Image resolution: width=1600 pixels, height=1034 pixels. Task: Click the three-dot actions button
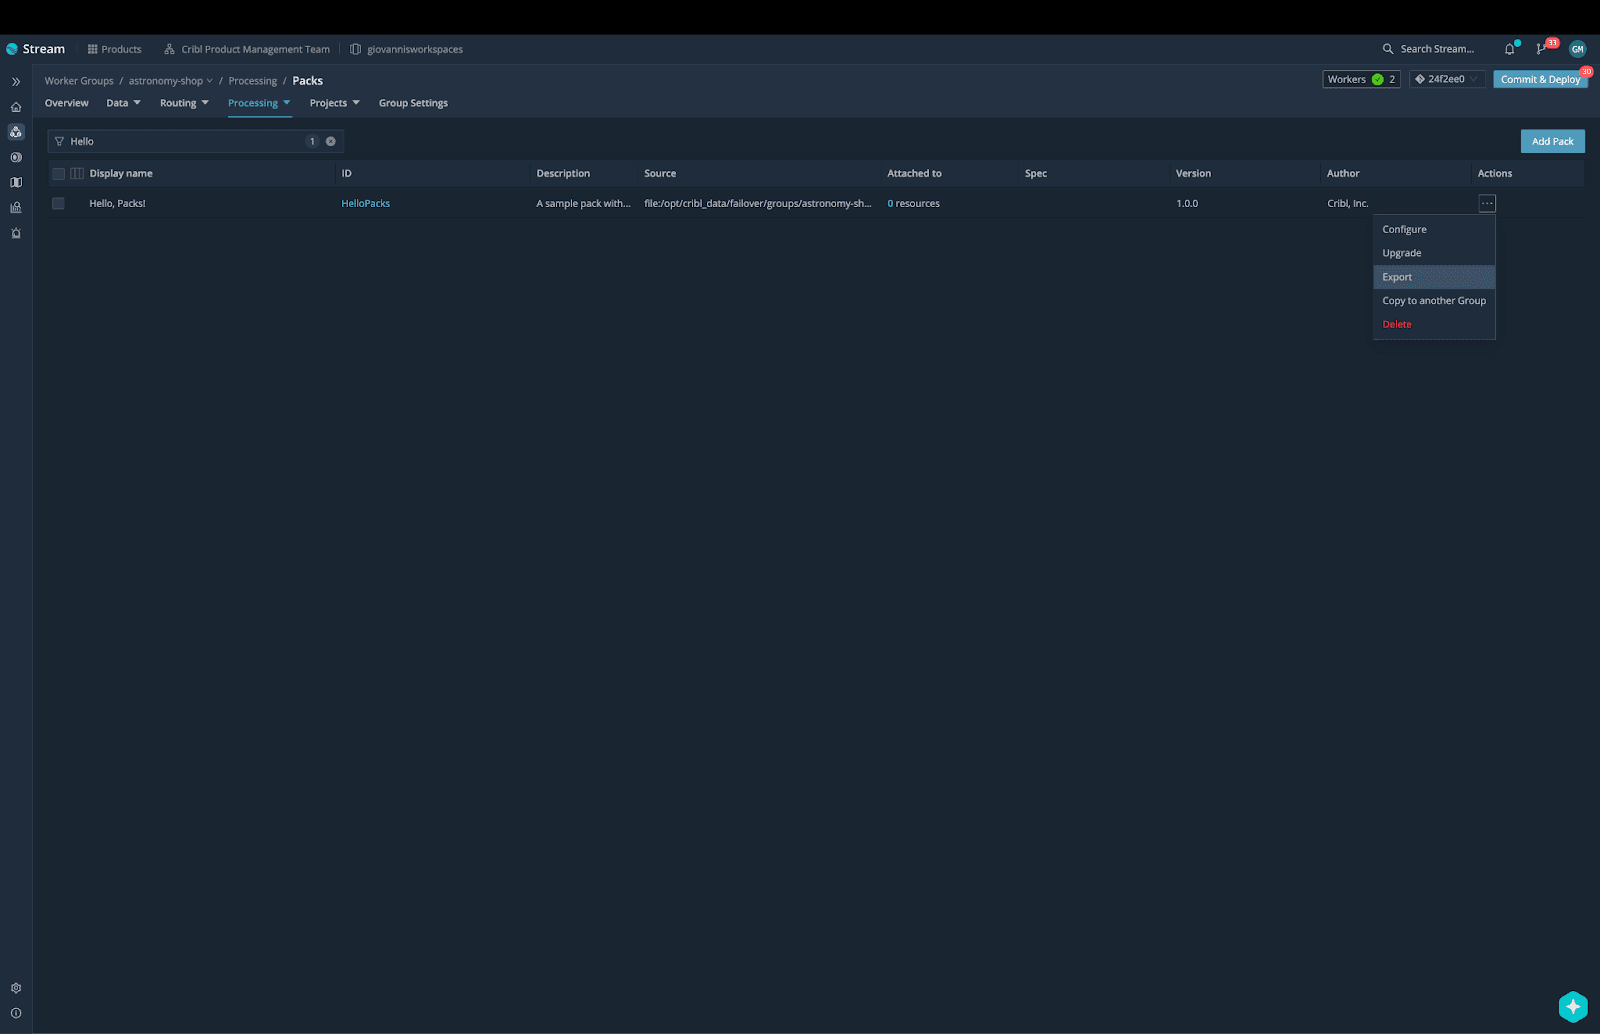tap(1487, 203)
